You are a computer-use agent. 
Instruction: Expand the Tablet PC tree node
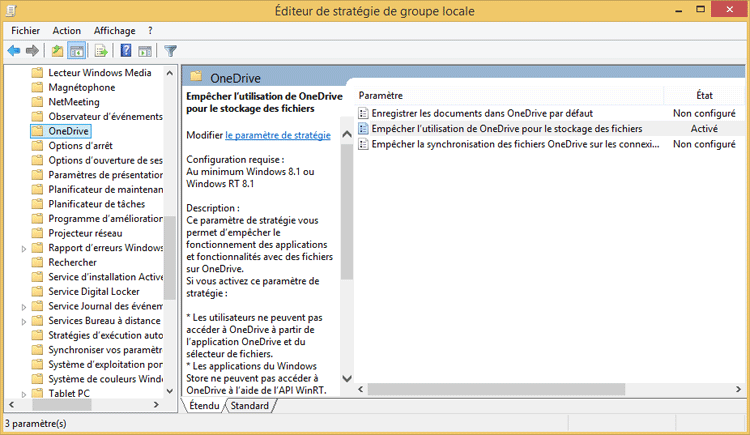click(x=23, y=394)
